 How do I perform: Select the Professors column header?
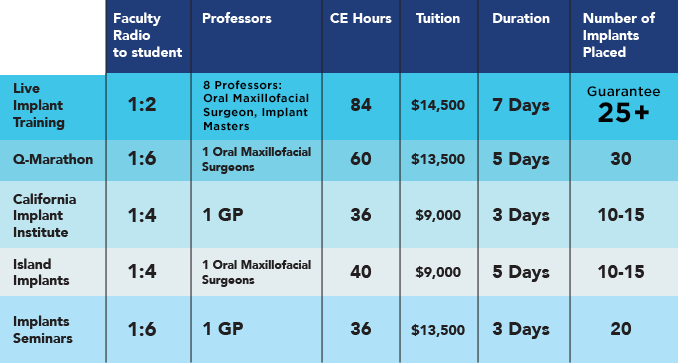[237, 18]
